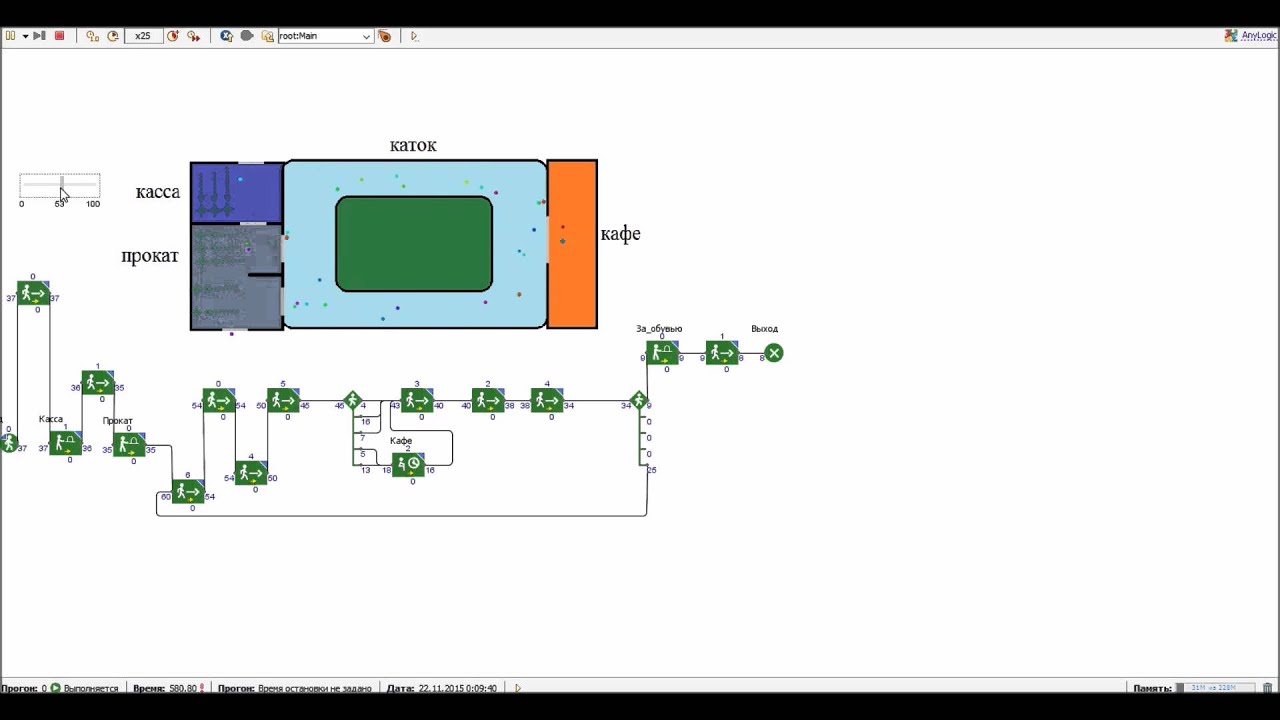Open the toolbar icon left of root:Main
Screen dimensions: 1280x720
tap(267, 36)
